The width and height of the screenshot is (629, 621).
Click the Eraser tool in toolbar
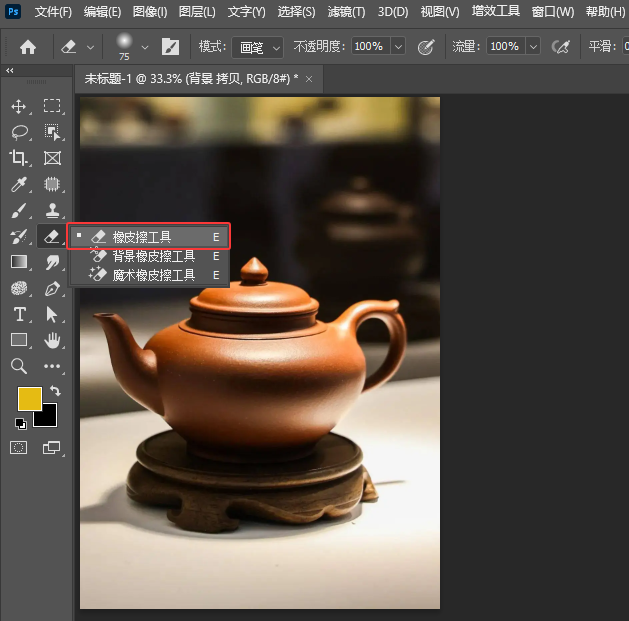tap(52, 236)
